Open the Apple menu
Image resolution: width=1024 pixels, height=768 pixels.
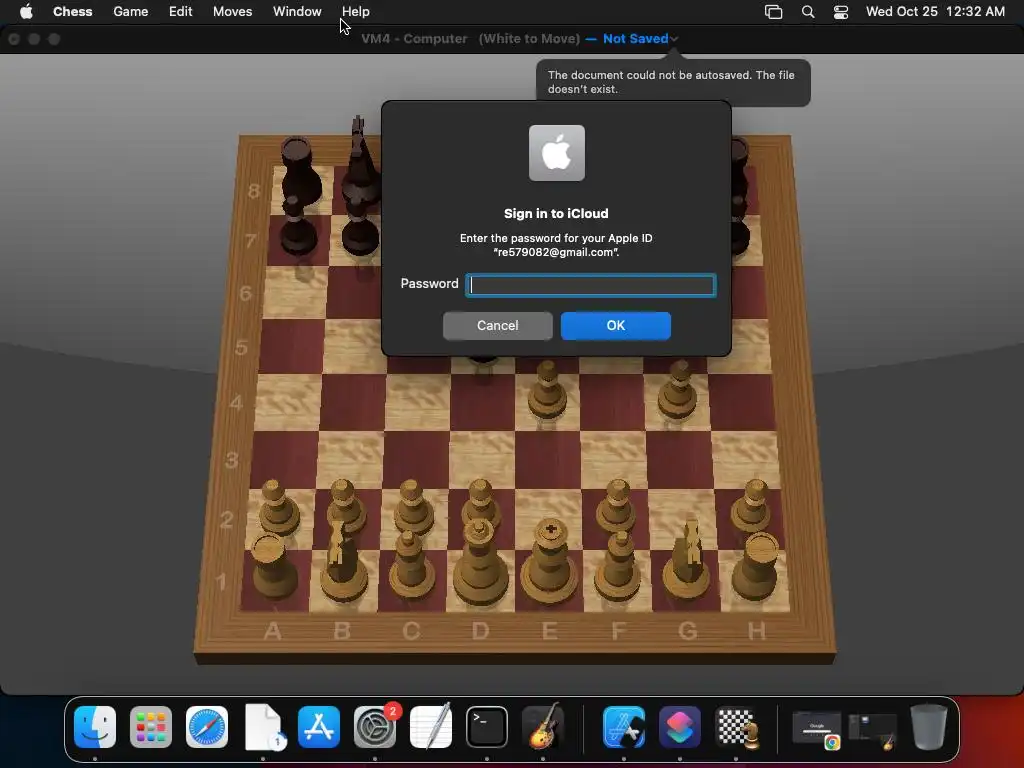click(26, 11)
